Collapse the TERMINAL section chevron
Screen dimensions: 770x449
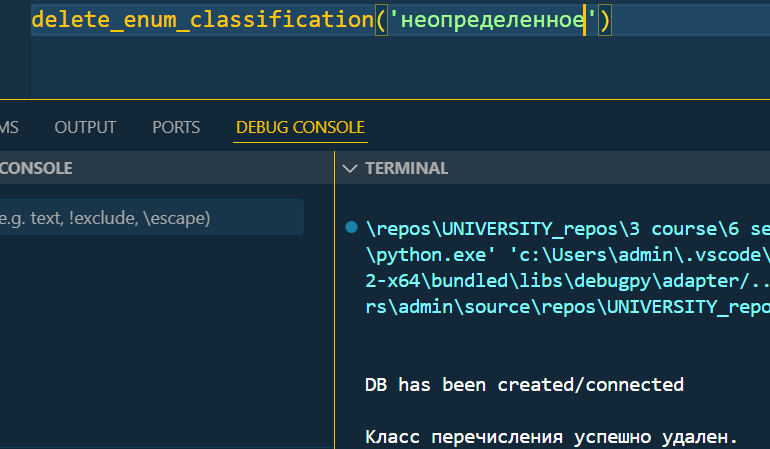(350, 168)
